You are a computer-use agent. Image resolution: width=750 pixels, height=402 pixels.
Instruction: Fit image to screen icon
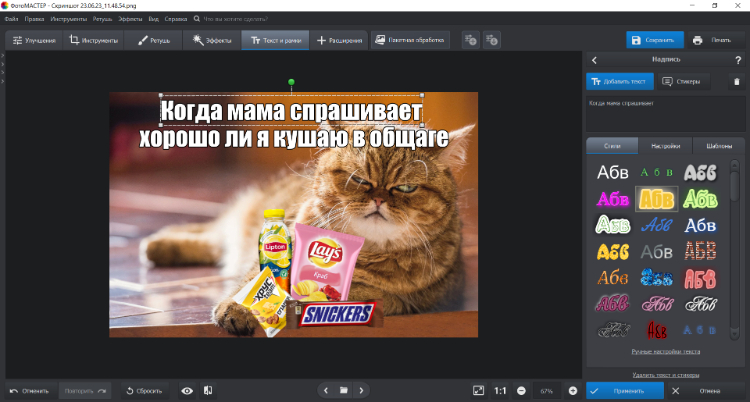point(478,391)
